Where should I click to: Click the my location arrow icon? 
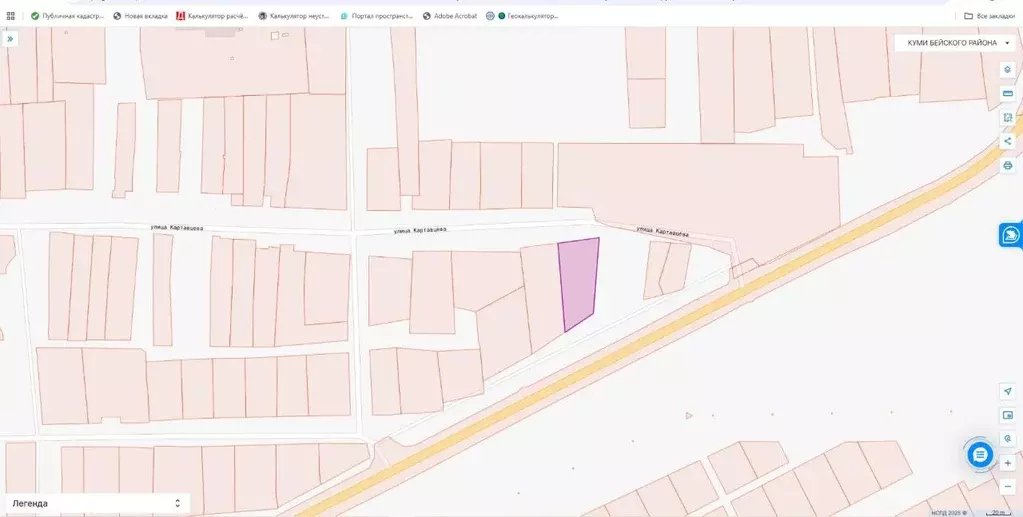coord(1007,391)
